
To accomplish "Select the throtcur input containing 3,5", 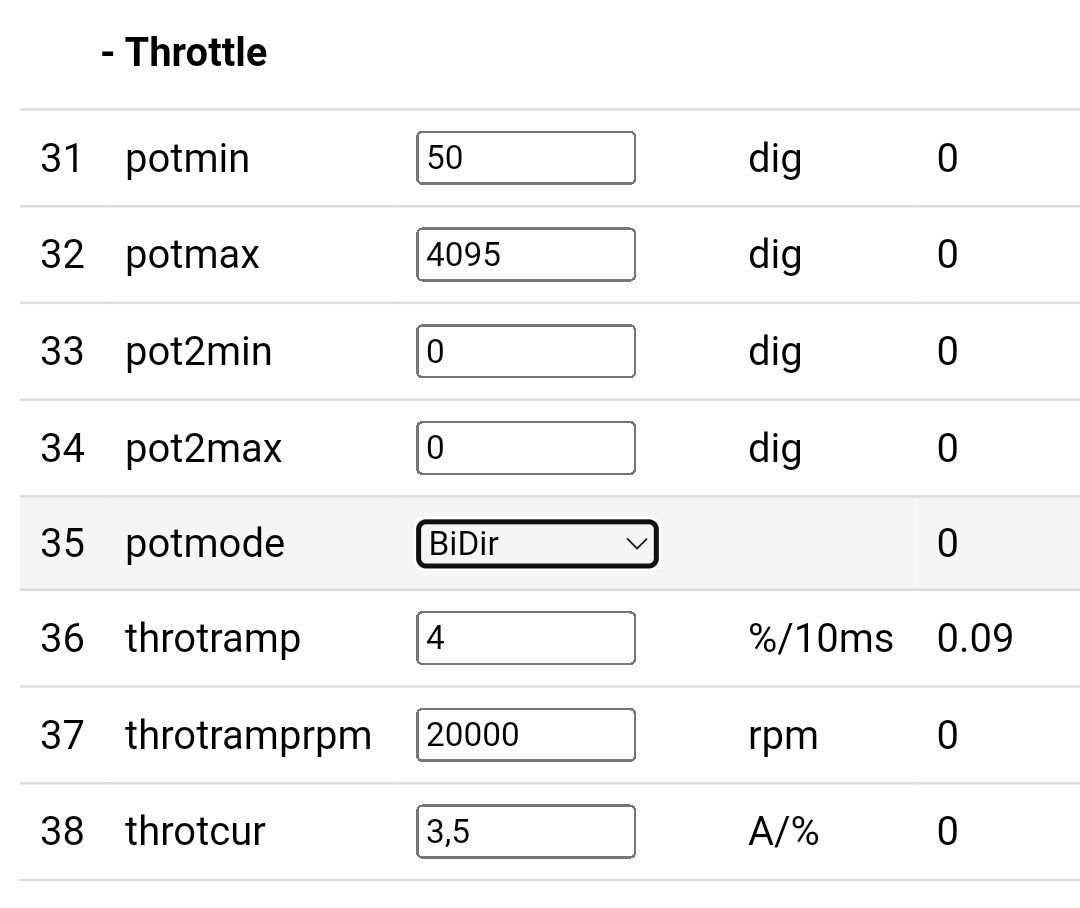I will click(525, 831).
